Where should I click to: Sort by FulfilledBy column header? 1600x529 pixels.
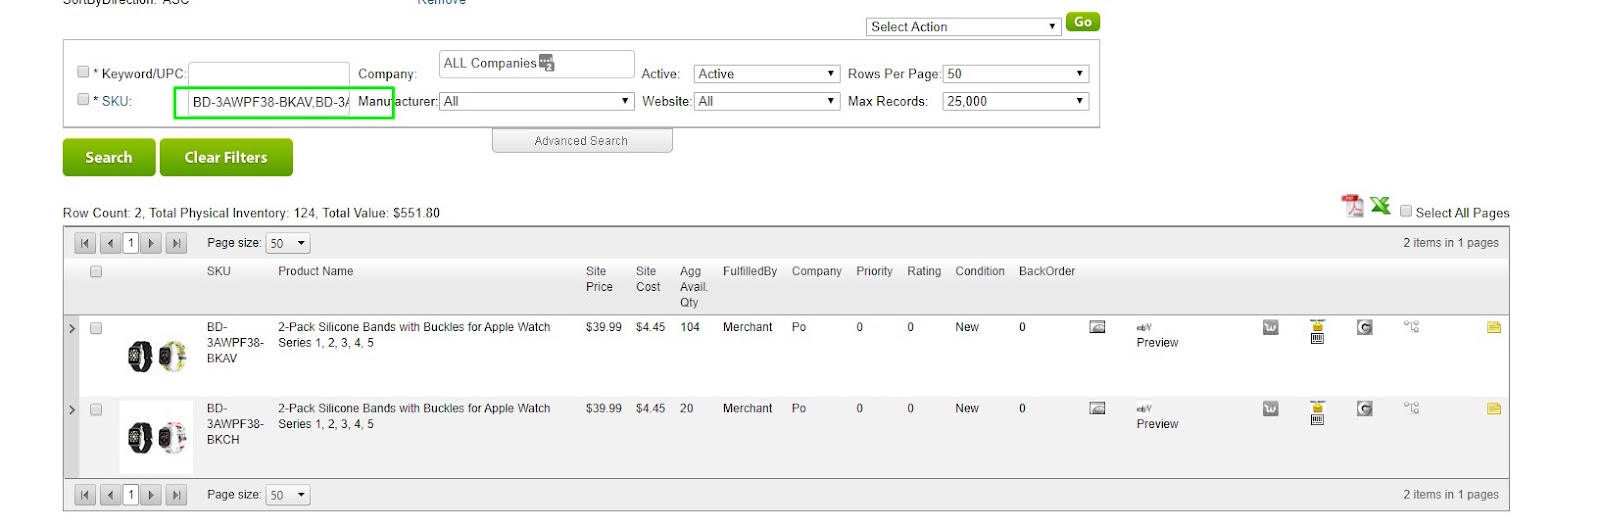(x=750, y=271)
